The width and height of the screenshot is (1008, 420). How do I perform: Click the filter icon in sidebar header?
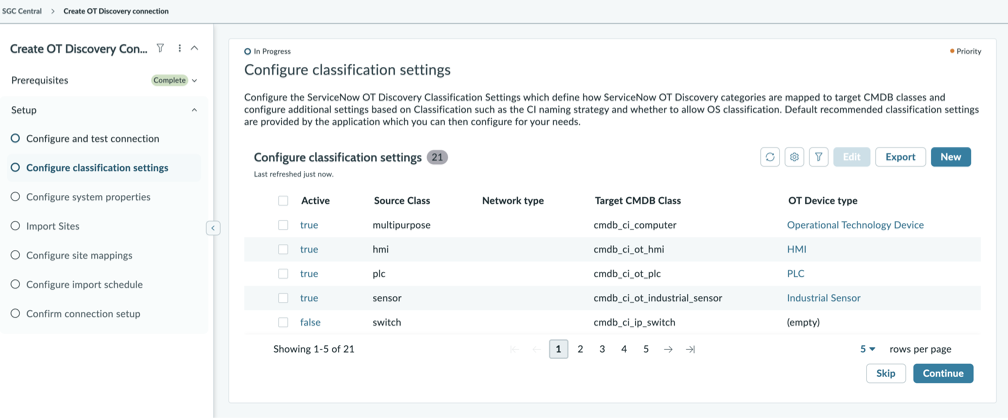click(161, 48)
